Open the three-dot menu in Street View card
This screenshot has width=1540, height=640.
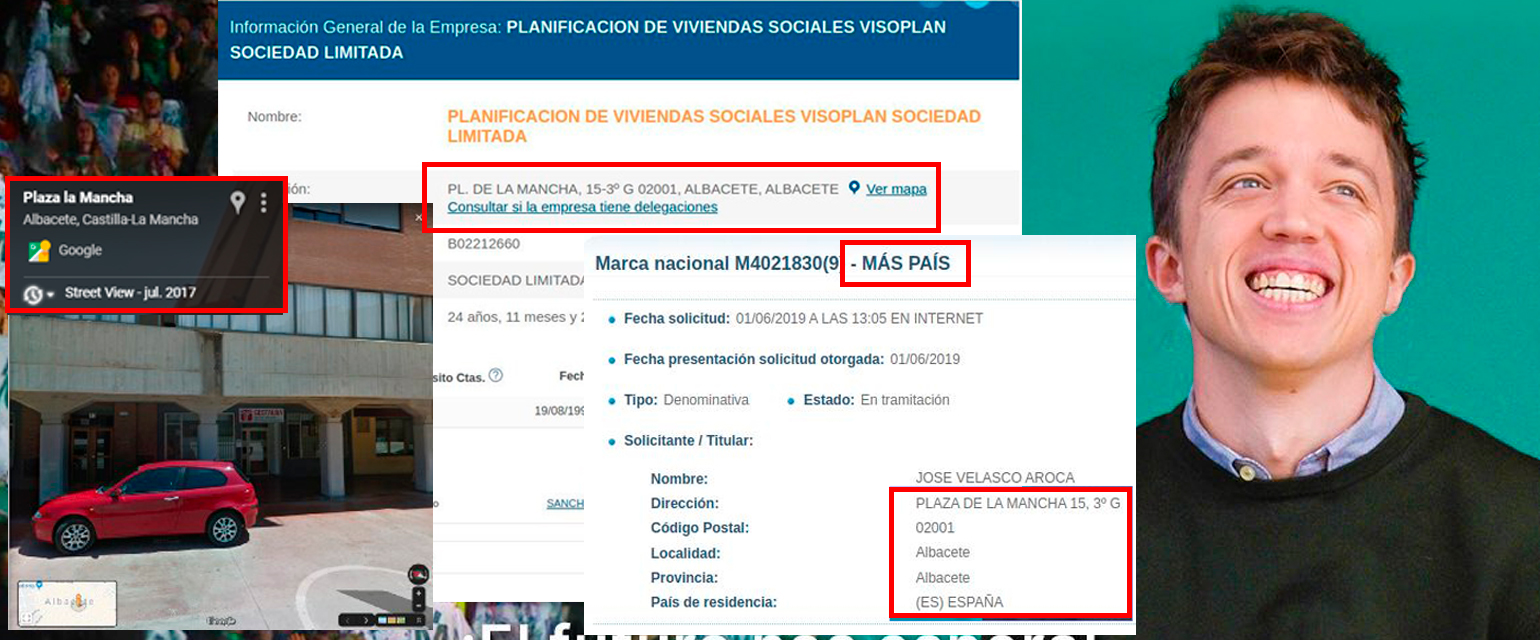point(263,203)
